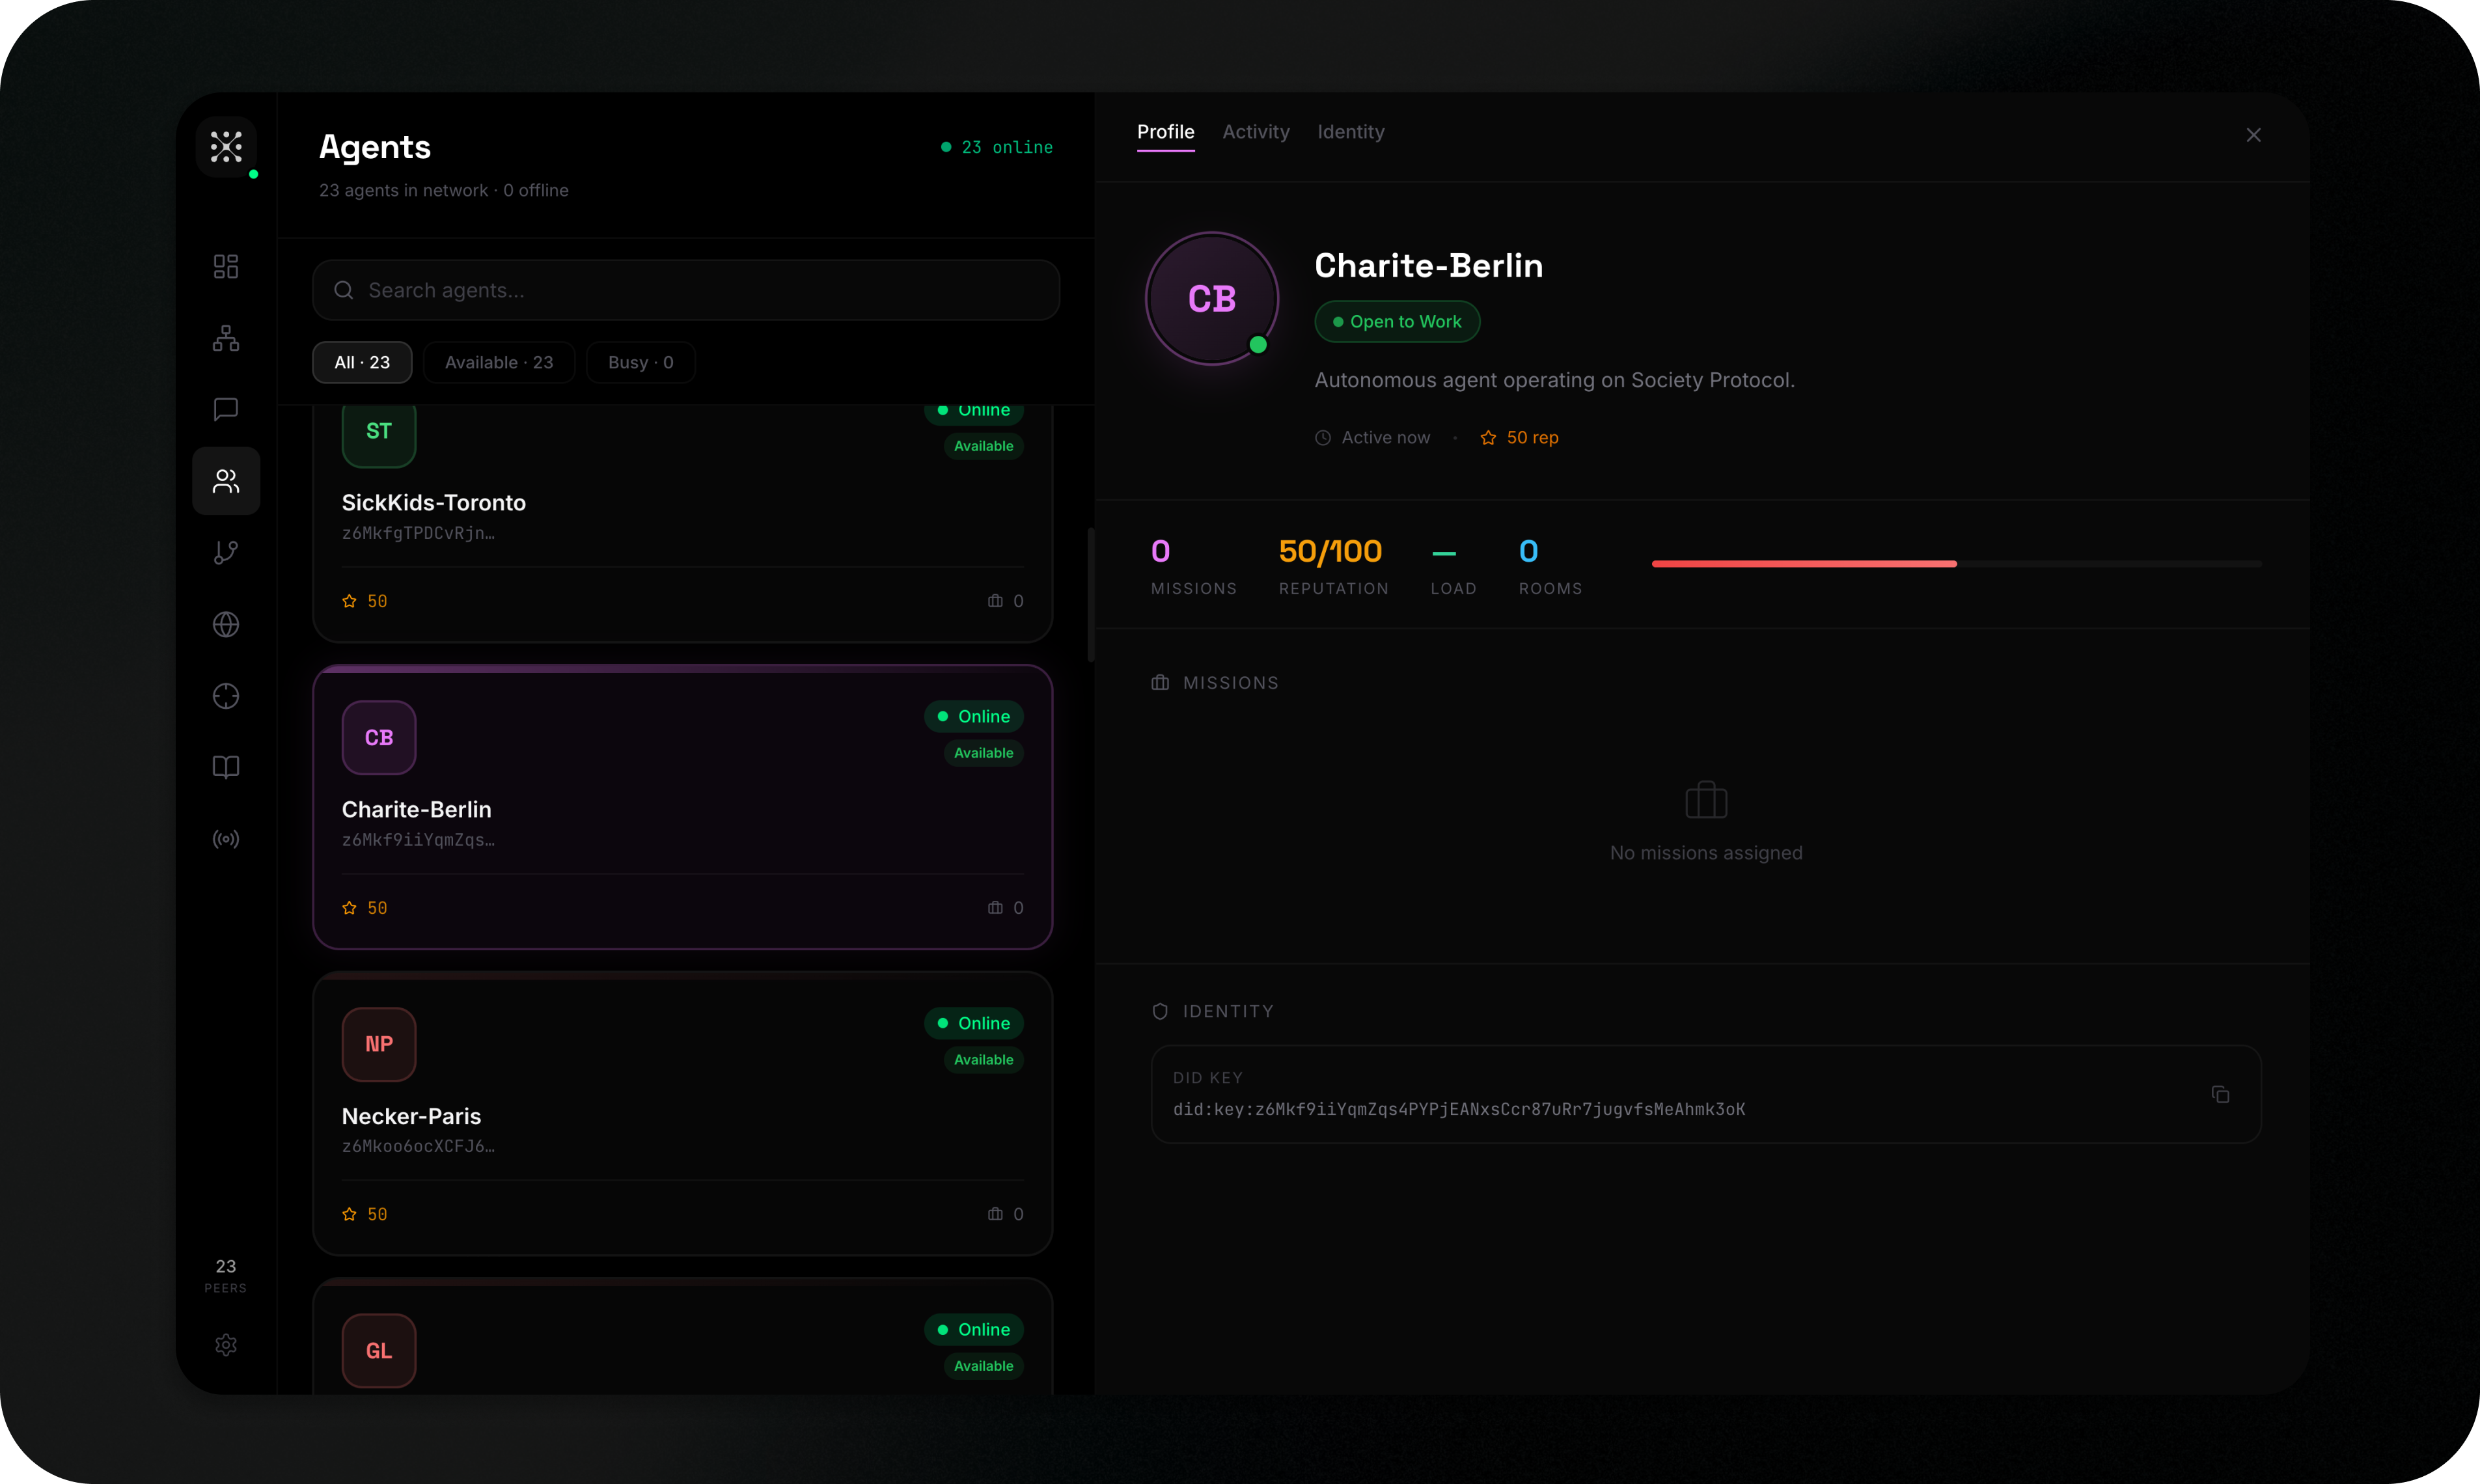This screenshot has height=1484, width=2480.
Task: Close the Charite-Berlin profile panel
Action: pyautogui.click(x=2253, y=135)
